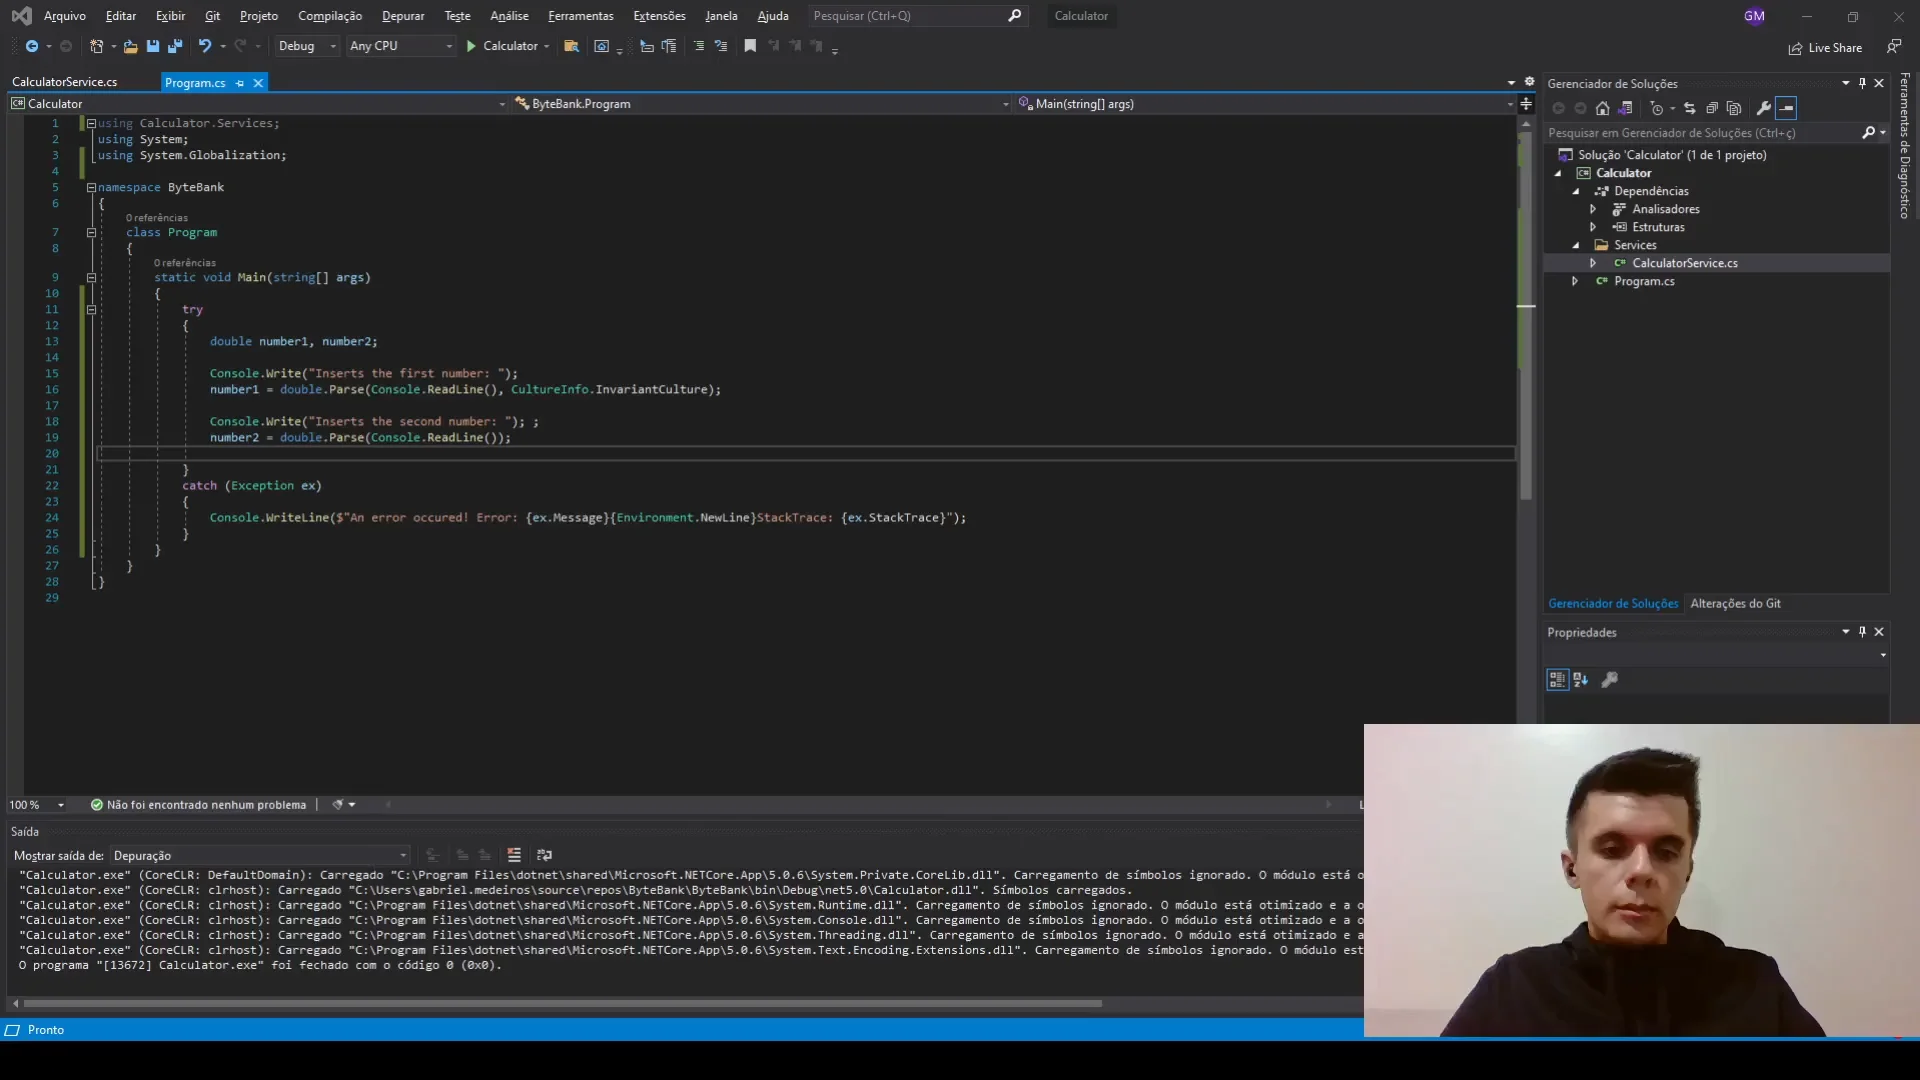The image size is (1920, 1080).
Task: Open the Any CPU platform dropdown
Action: (x=400, y=46)
